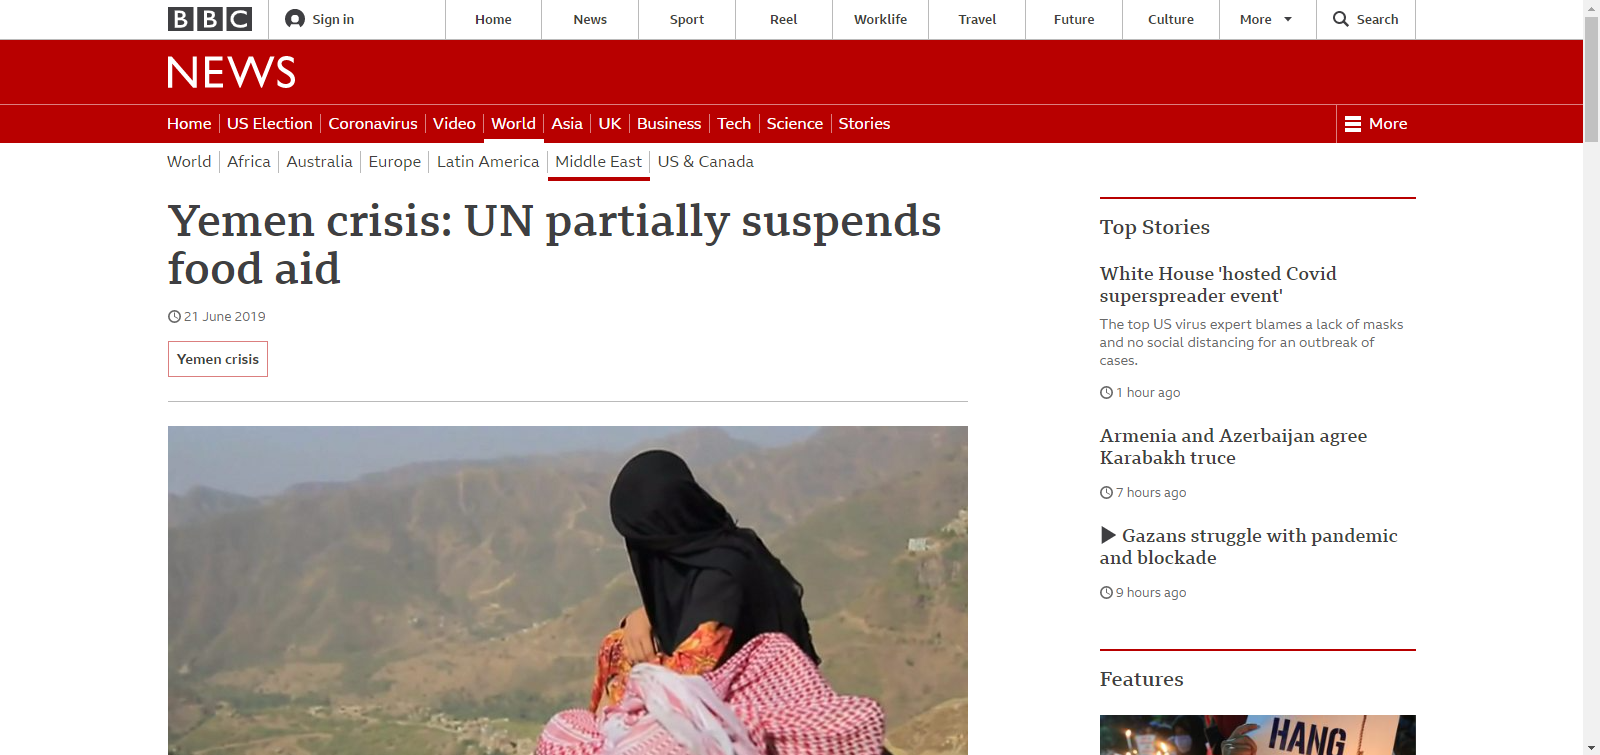Click the BBC NEWS banner logo
This screenshot has height=755, width=1600.
coord(231,72)
